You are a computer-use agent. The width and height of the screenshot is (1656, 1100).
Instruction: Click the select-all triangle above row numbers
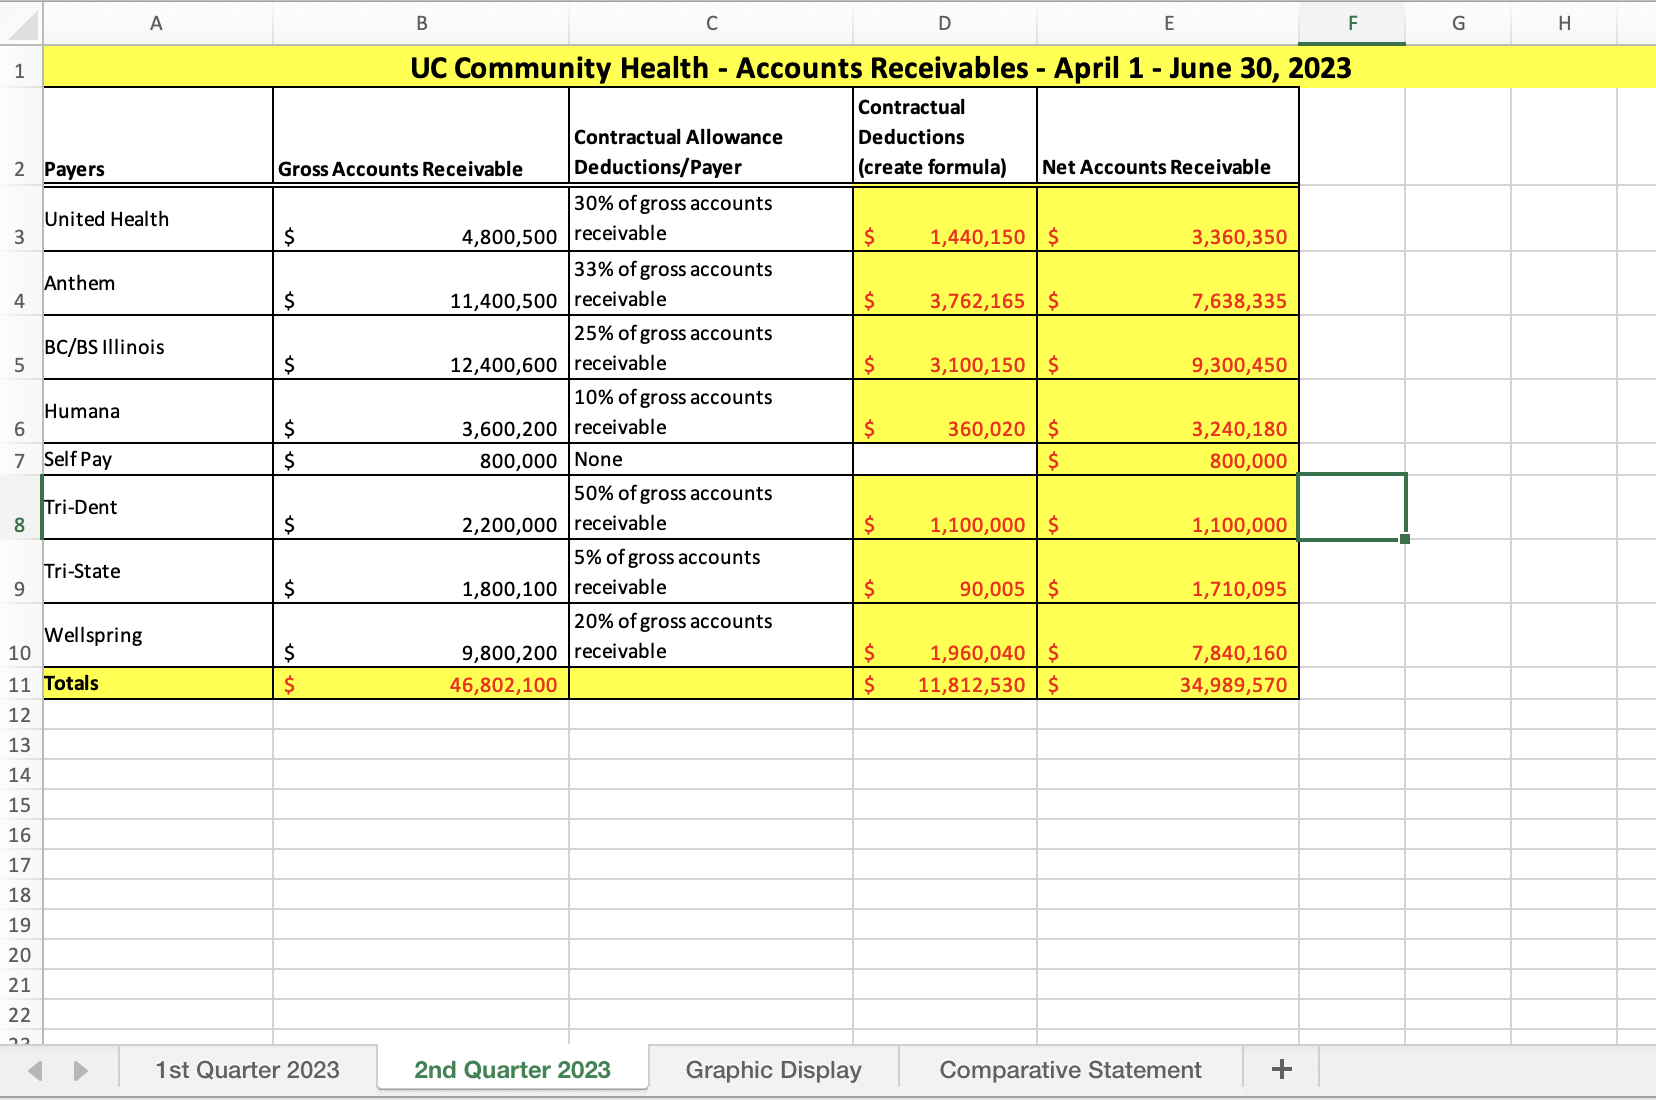pyautogui.click(x=20, y=22)
